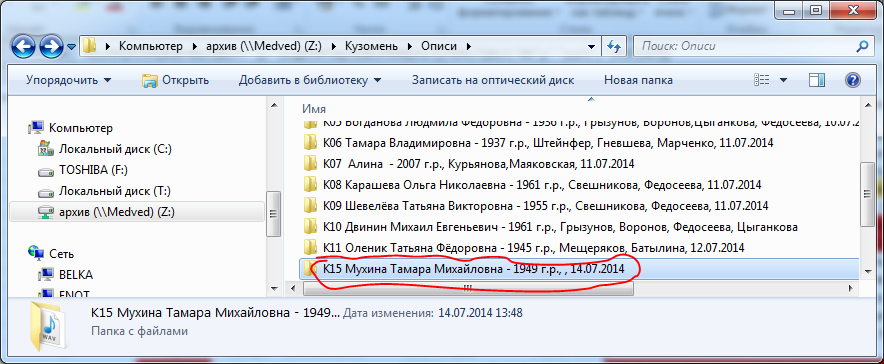Screen dimensions: 884x364
Task: Click the Компьютер icon in sidebar
Action: [x=36, y=128]
